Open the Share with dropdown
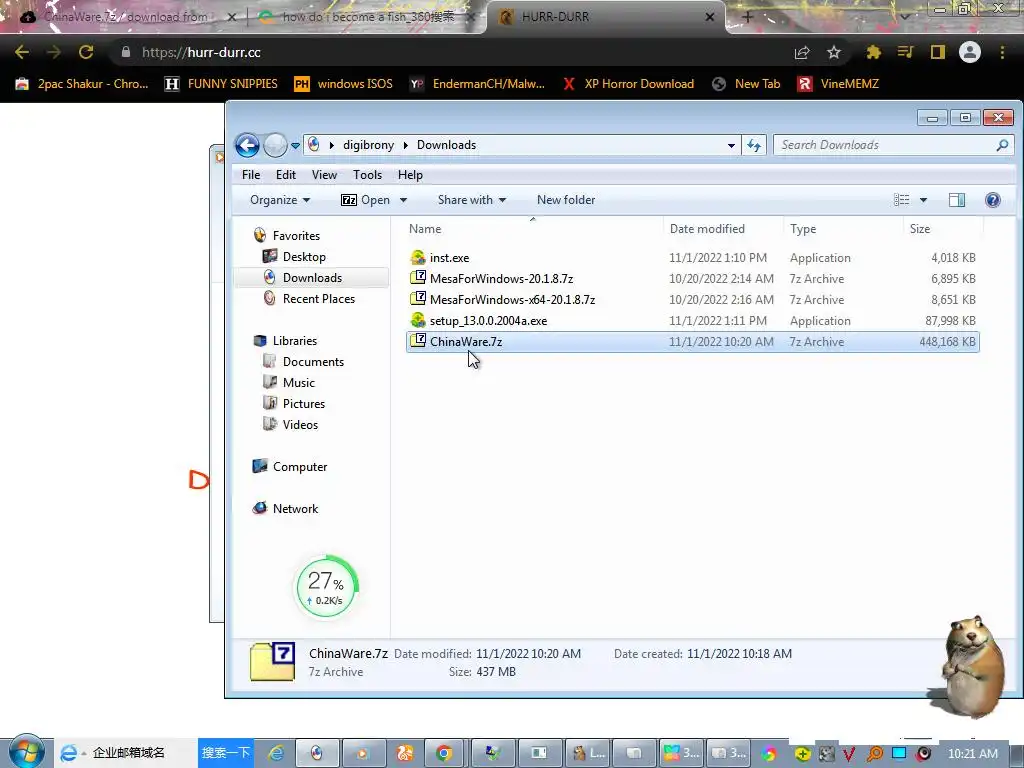1024x768 pixels. click(x=472, y=200)
